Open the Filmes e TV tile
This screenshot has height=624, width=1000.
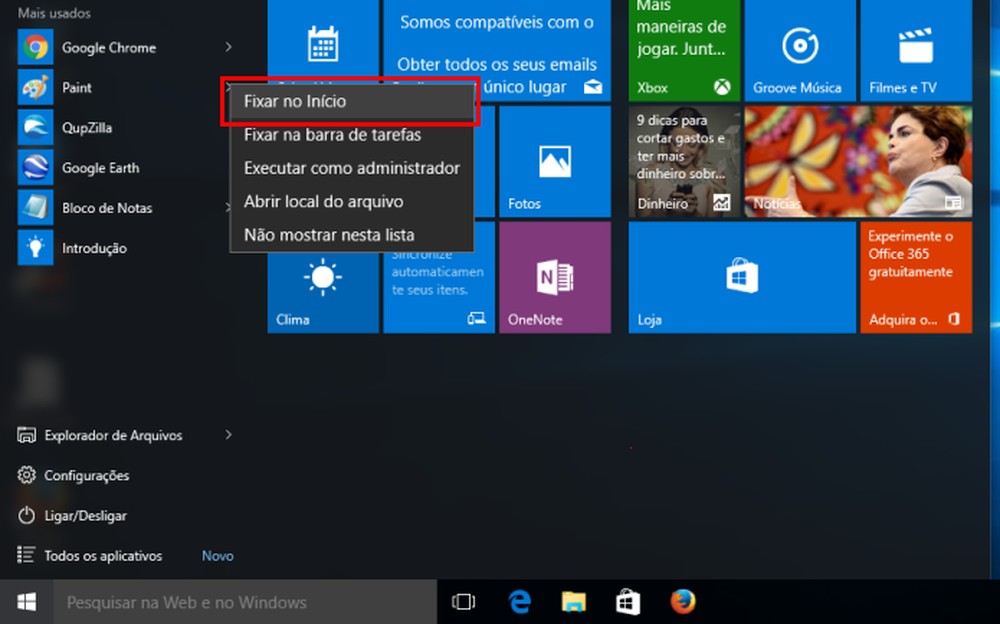pos(916,50)
